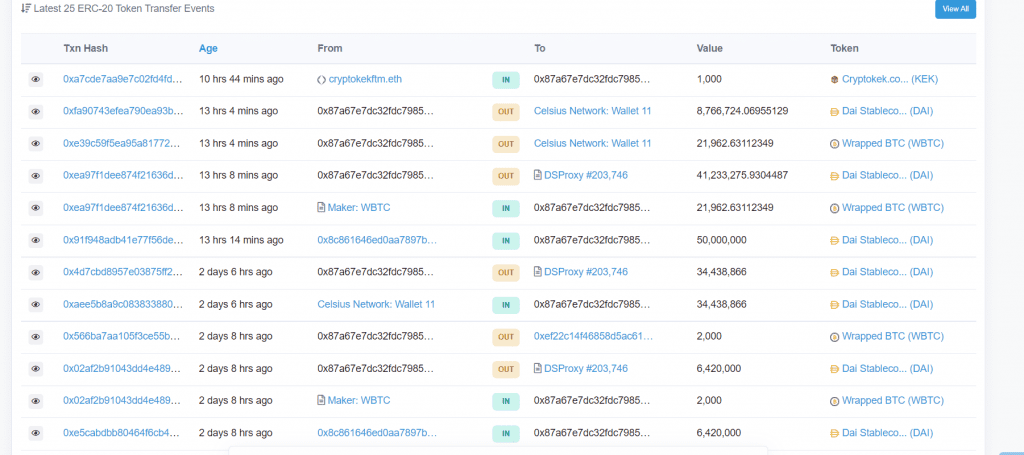The width and height of the screenshot is (1024, 455).
Task: Click the DAI token icon in the 50,000,000 row
Action: click(835, 240)
